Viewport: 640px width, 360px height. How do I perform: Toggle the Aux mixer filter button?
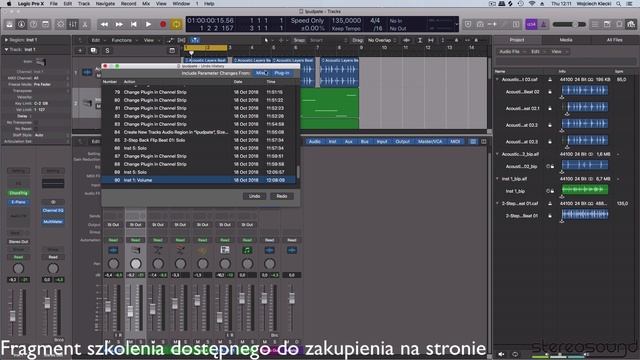(x=349, y=142)
